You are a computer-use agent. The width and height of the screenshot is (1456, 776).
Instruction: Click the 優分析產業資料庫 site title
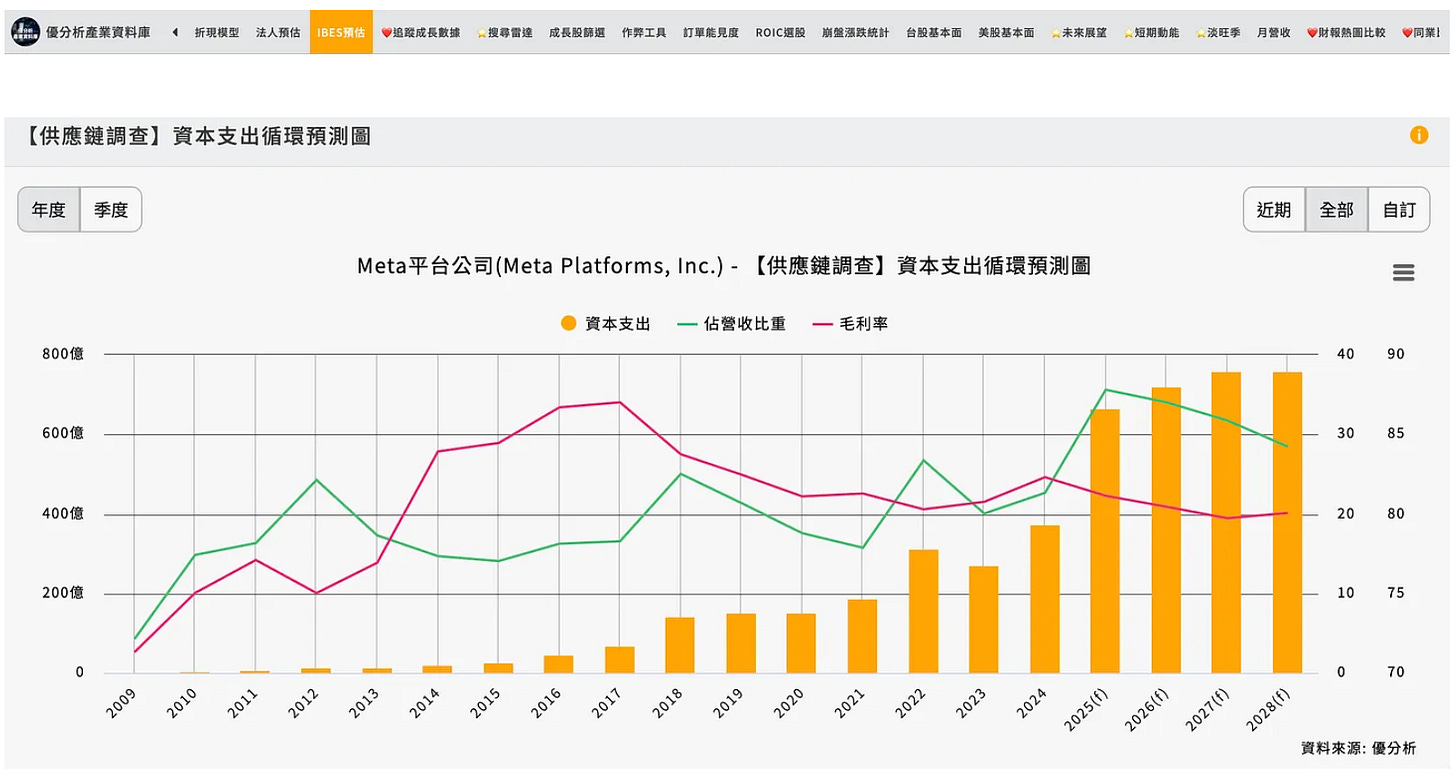[98, 33]
